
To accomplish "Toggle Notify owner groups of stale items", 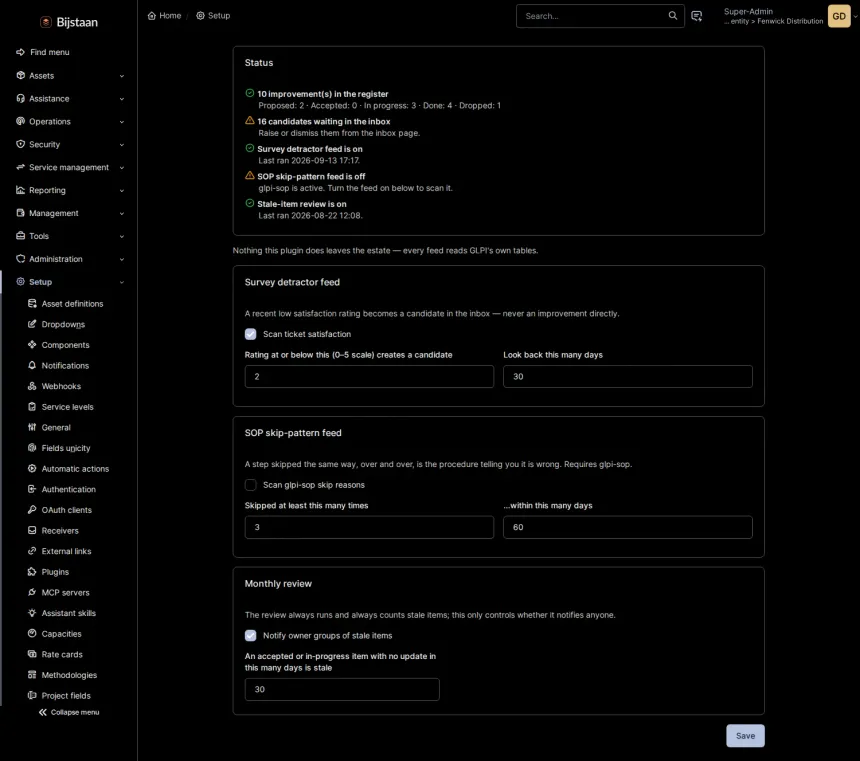I will [251, 635].
